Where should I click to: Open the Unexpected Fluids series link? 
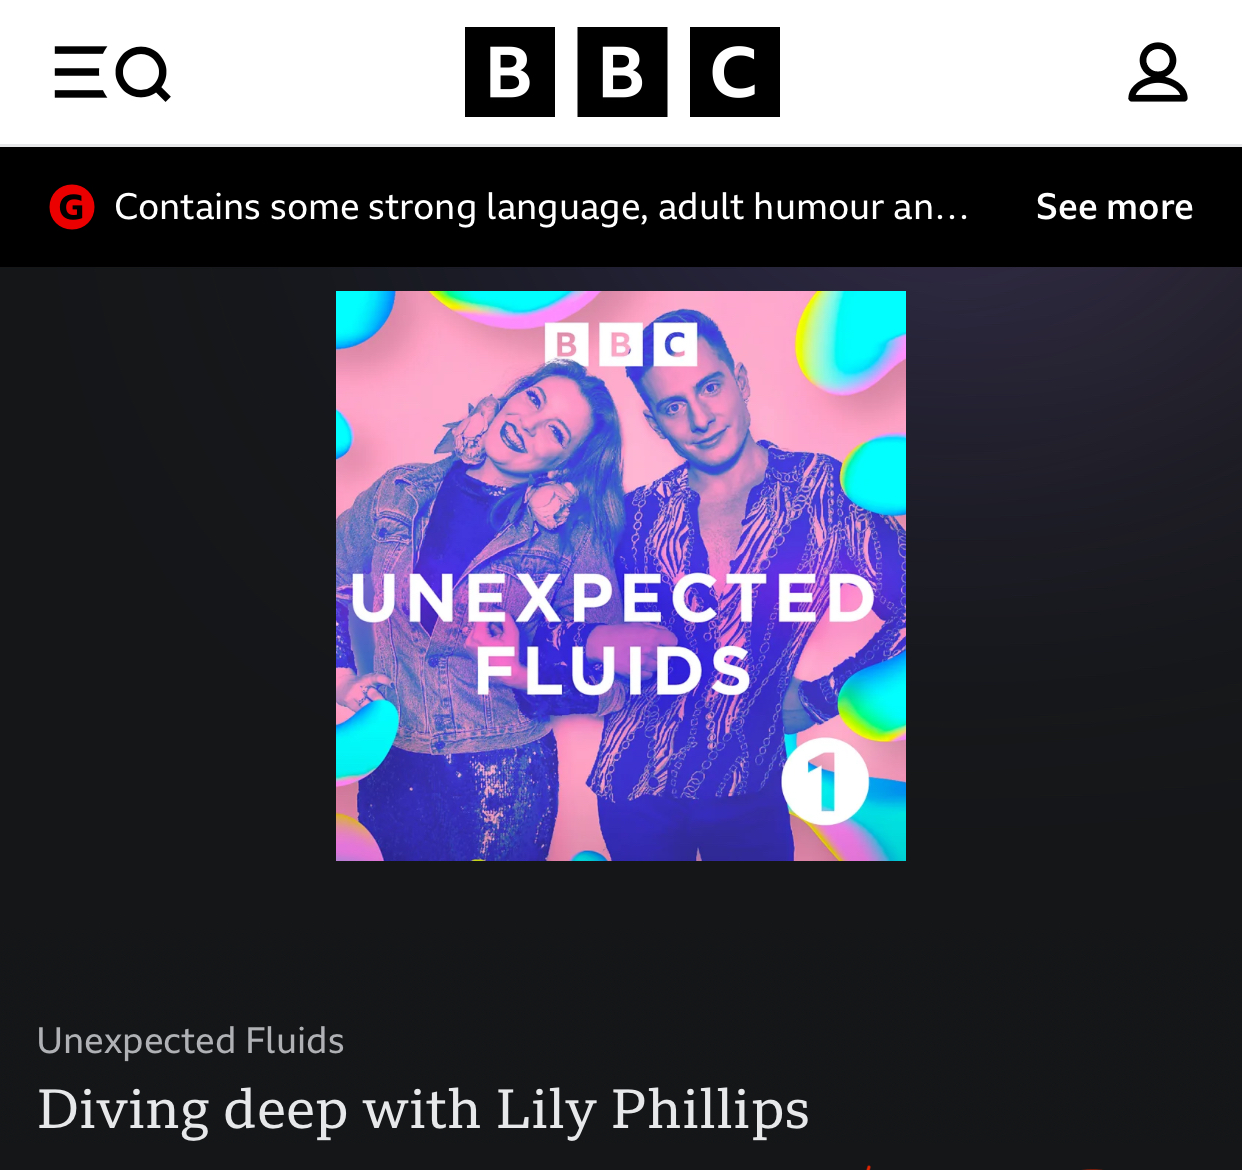[x=191, y=1041]
